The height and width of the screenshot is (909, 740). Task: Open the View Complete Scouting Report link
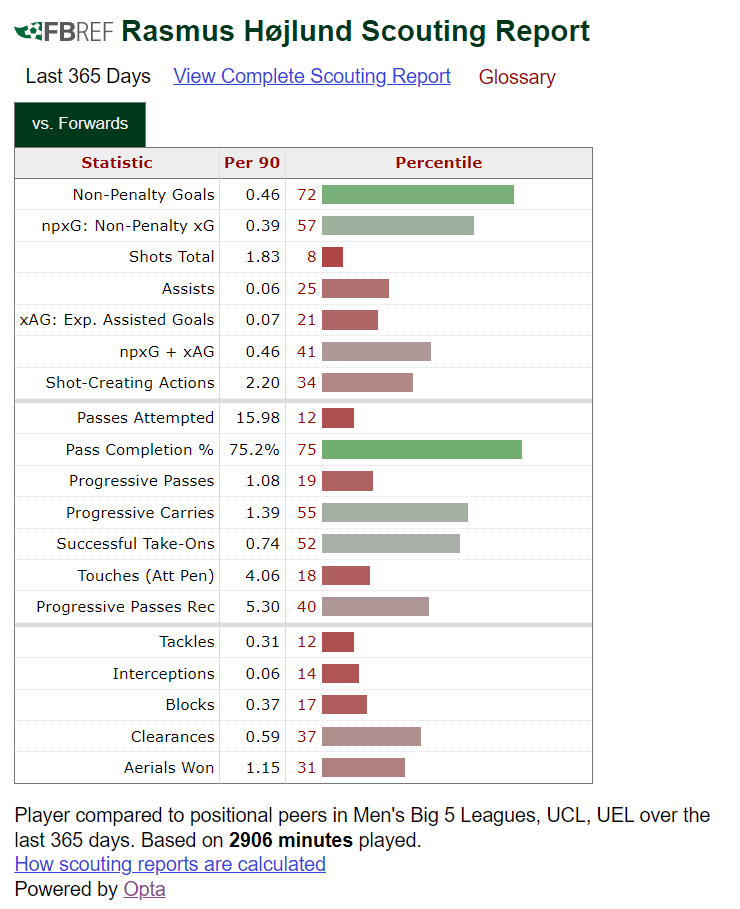(x=312, y=76)
